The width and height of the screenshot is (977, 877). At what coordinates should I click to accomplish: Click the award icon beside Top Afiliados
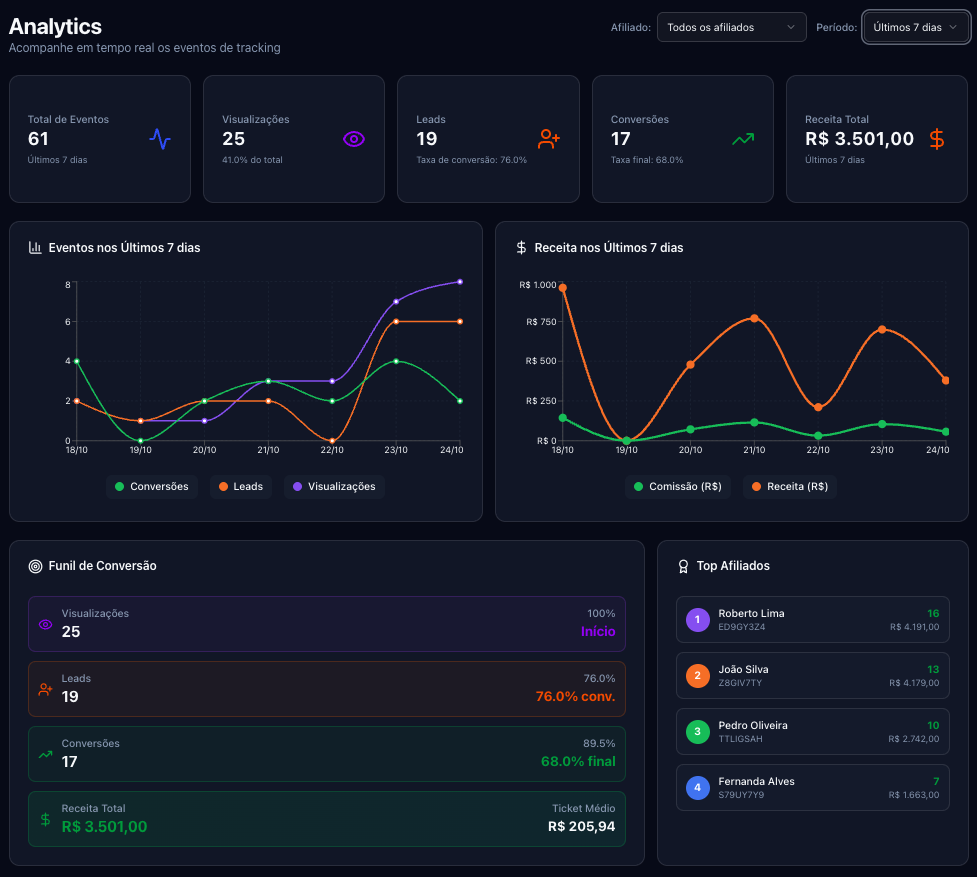click(683, 566)
